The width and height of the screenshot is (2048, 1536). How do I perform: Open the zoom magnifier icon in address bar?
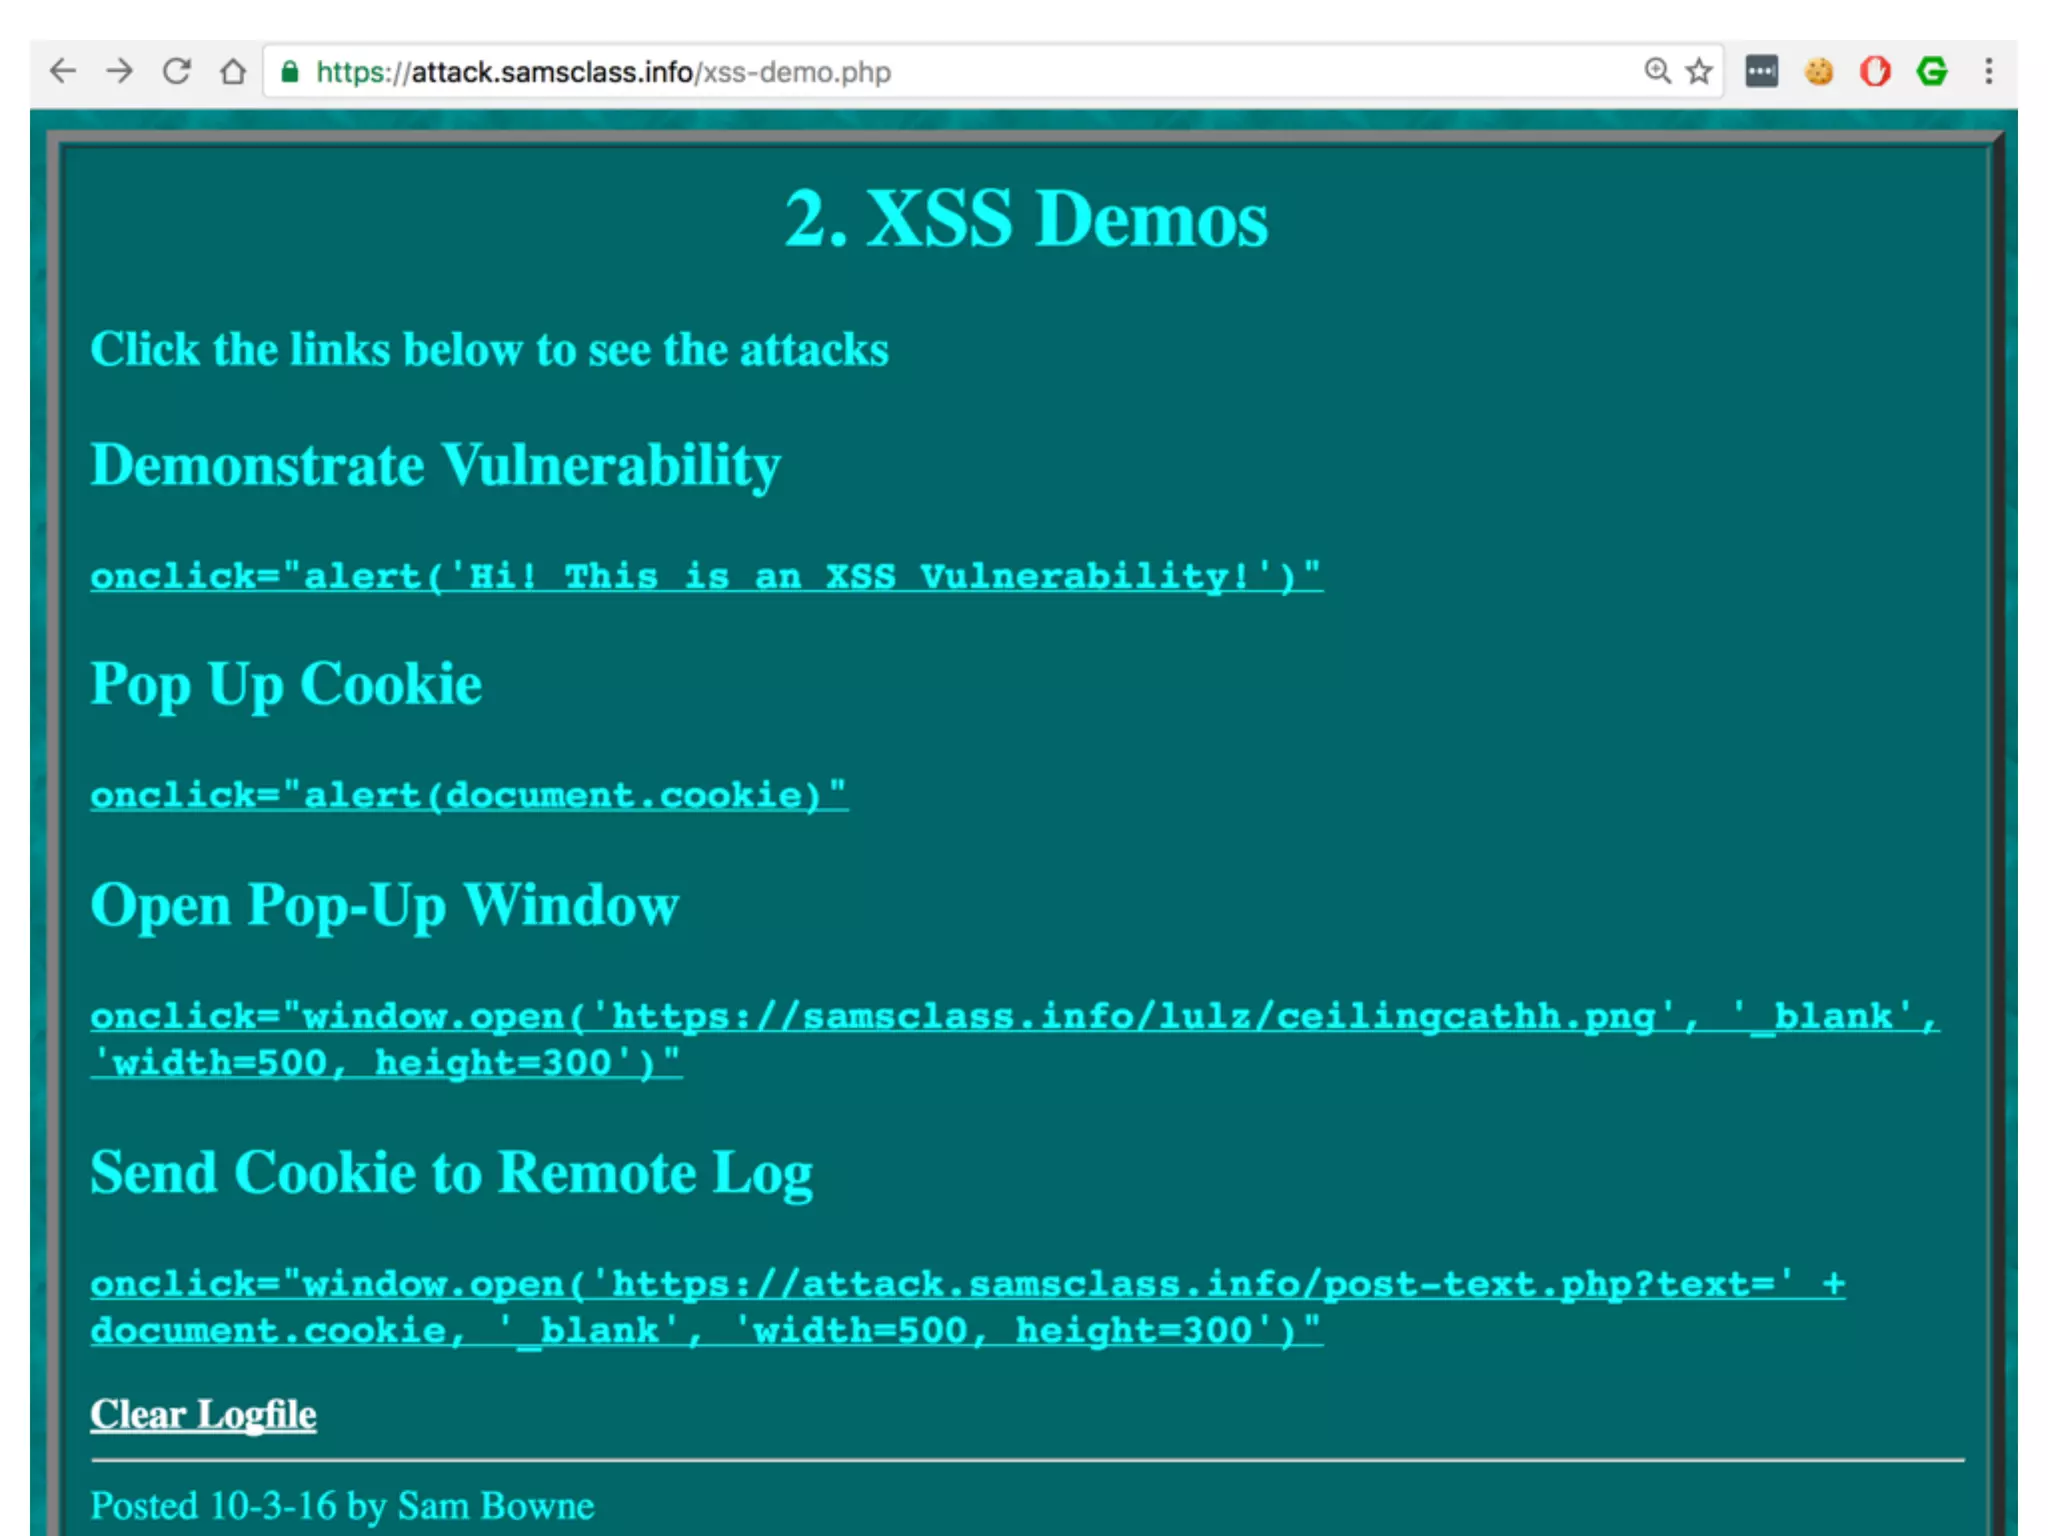(x=1657, y=71)
